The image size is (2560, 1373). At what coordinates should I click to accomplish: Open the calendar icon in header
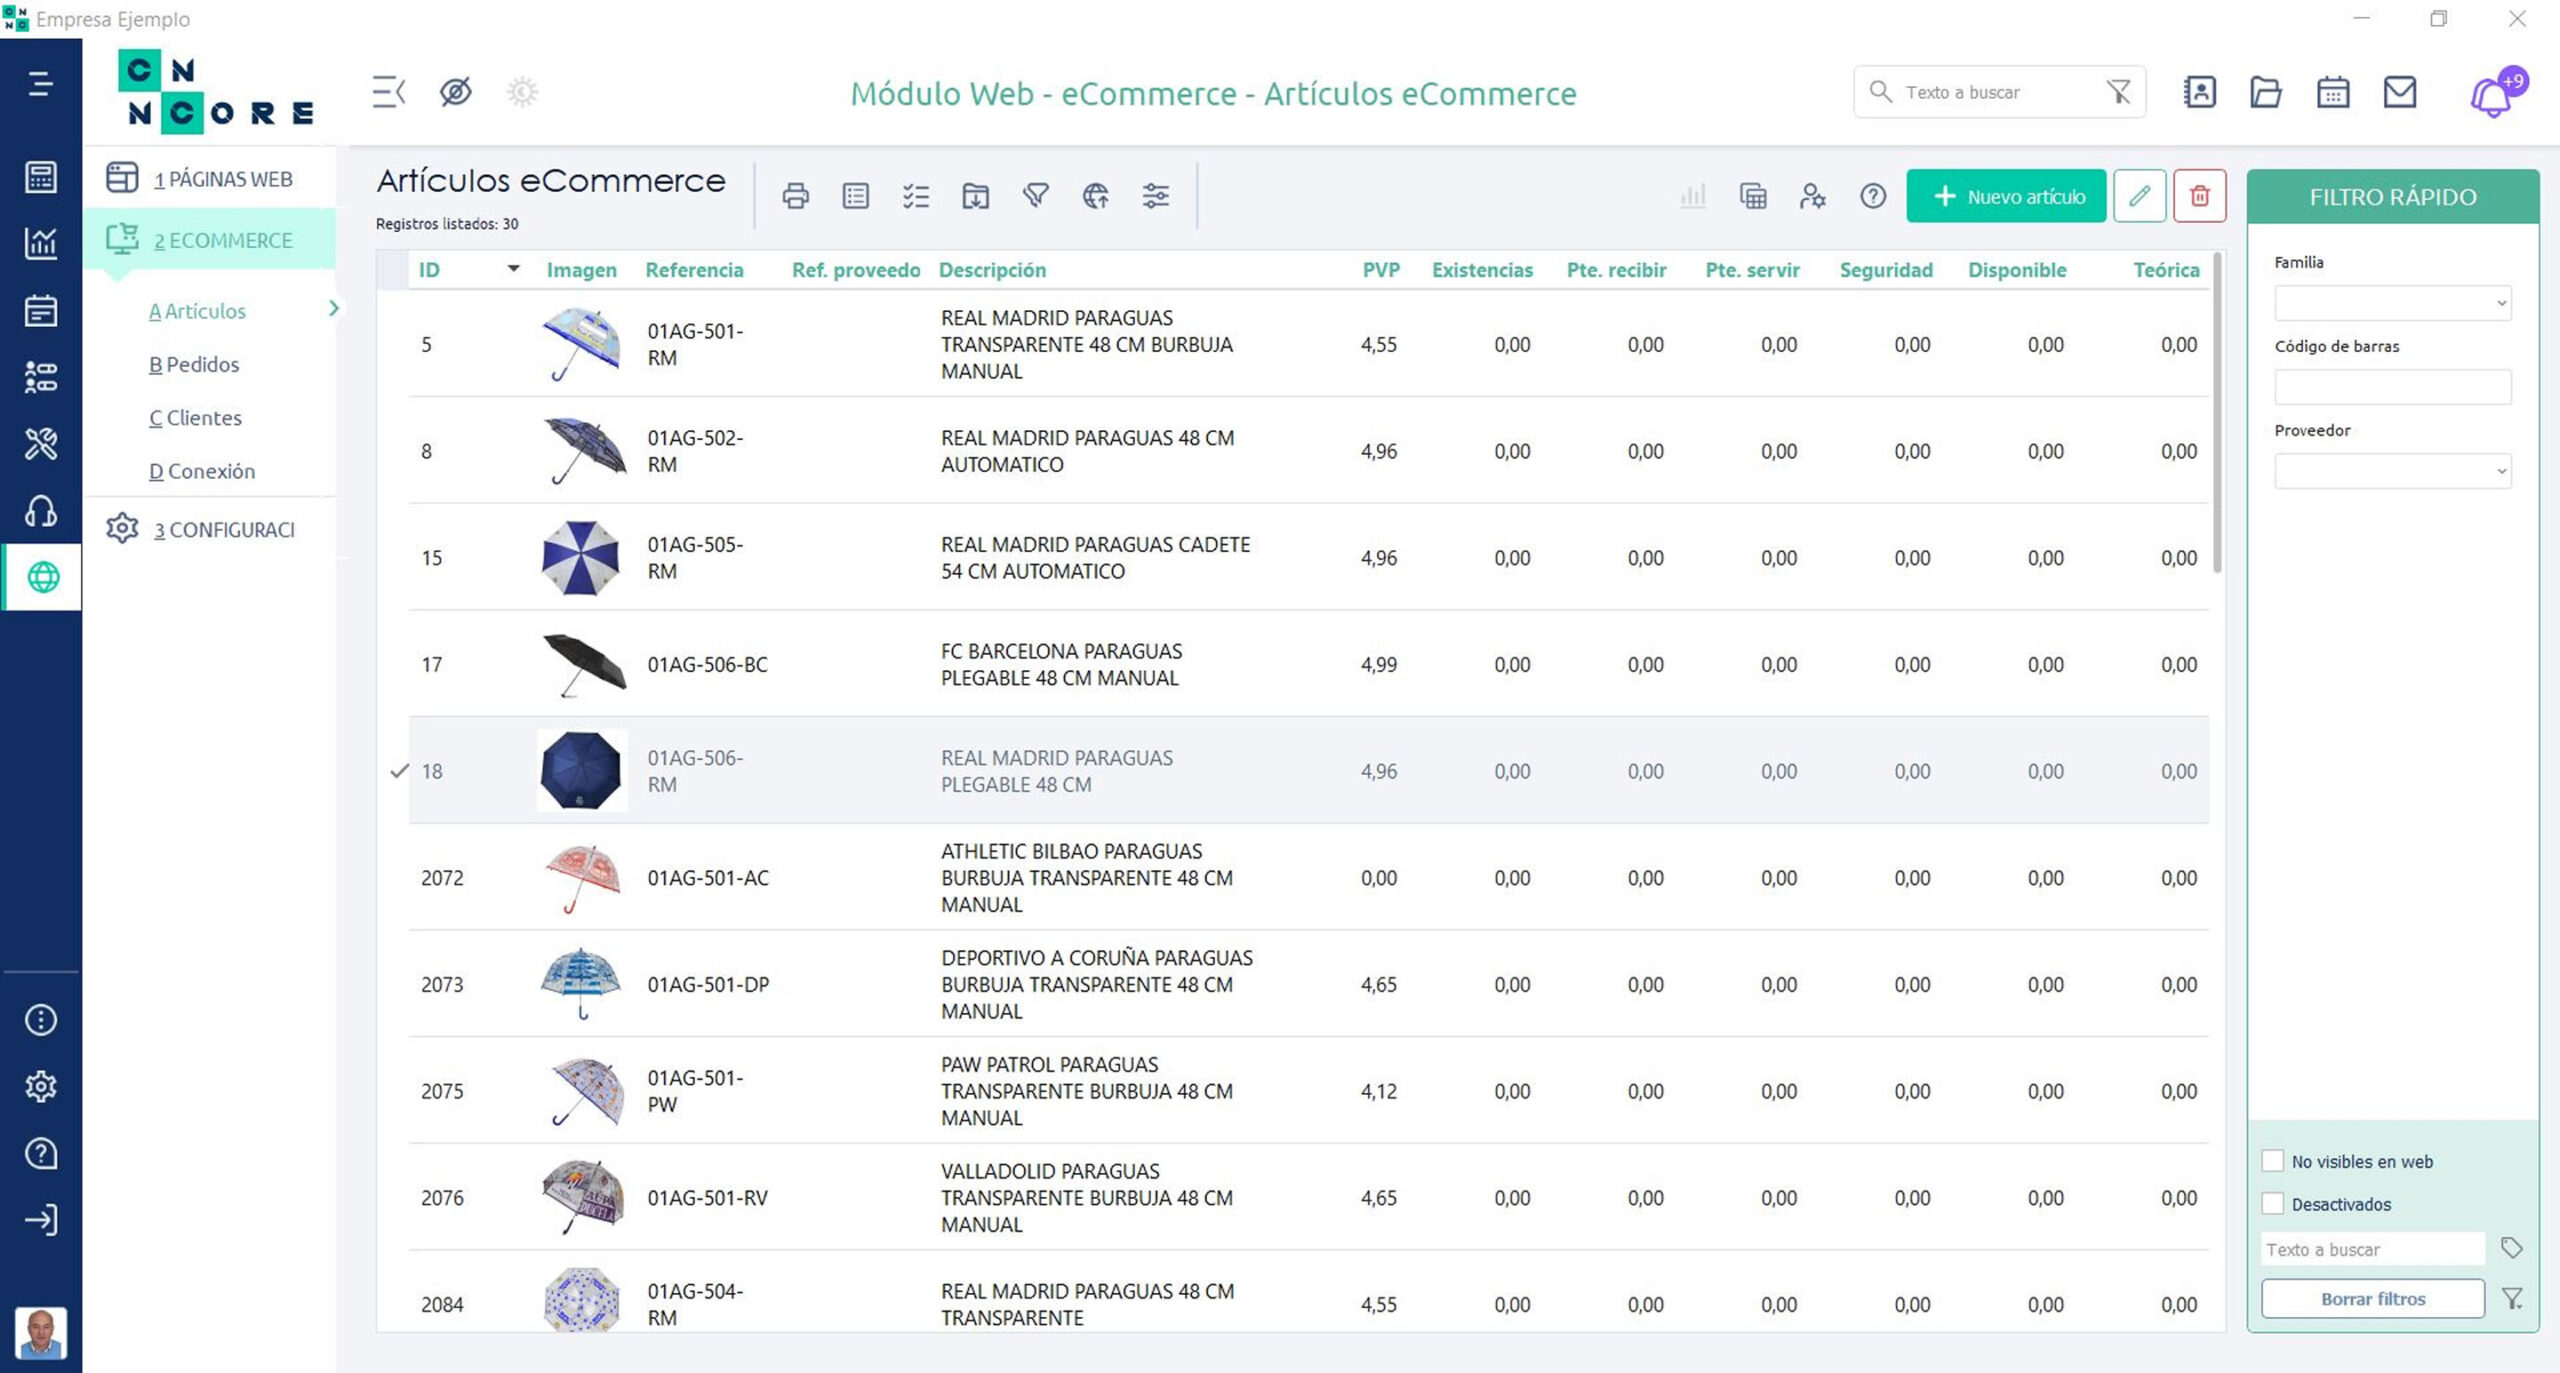(x=2333, y=92)
